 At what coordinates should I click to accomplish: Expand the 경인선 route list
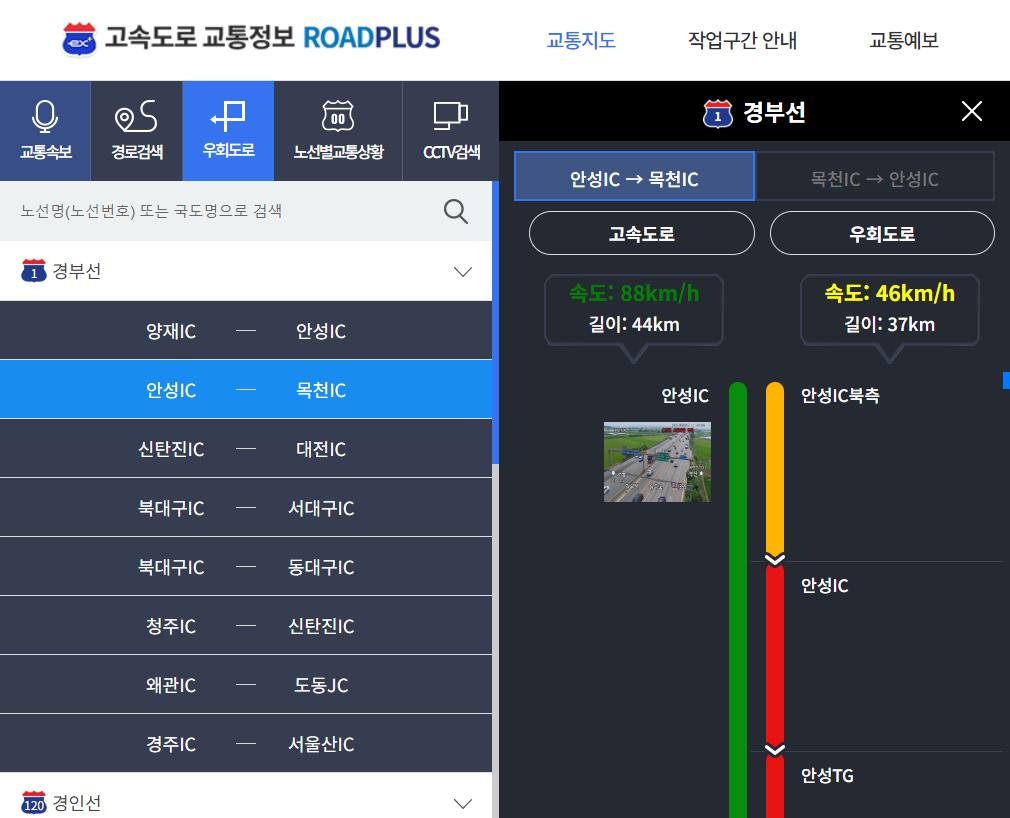(x=462, y=803)
